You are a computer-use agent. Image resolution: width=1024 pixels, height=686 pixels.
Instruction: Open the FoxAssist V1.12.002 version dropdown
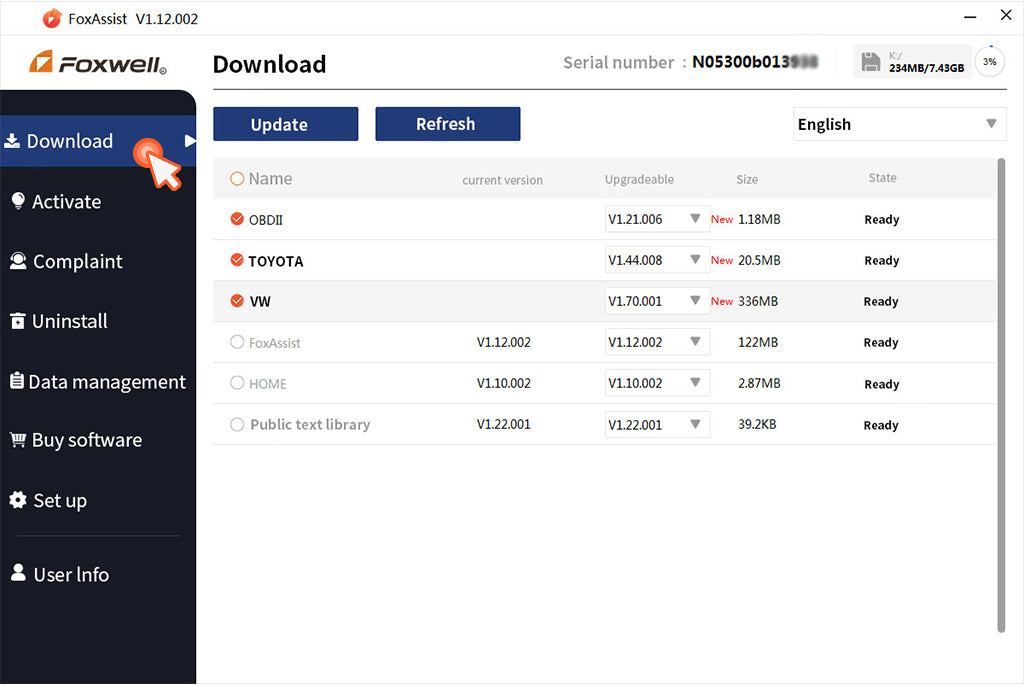(x=695, y=342)
